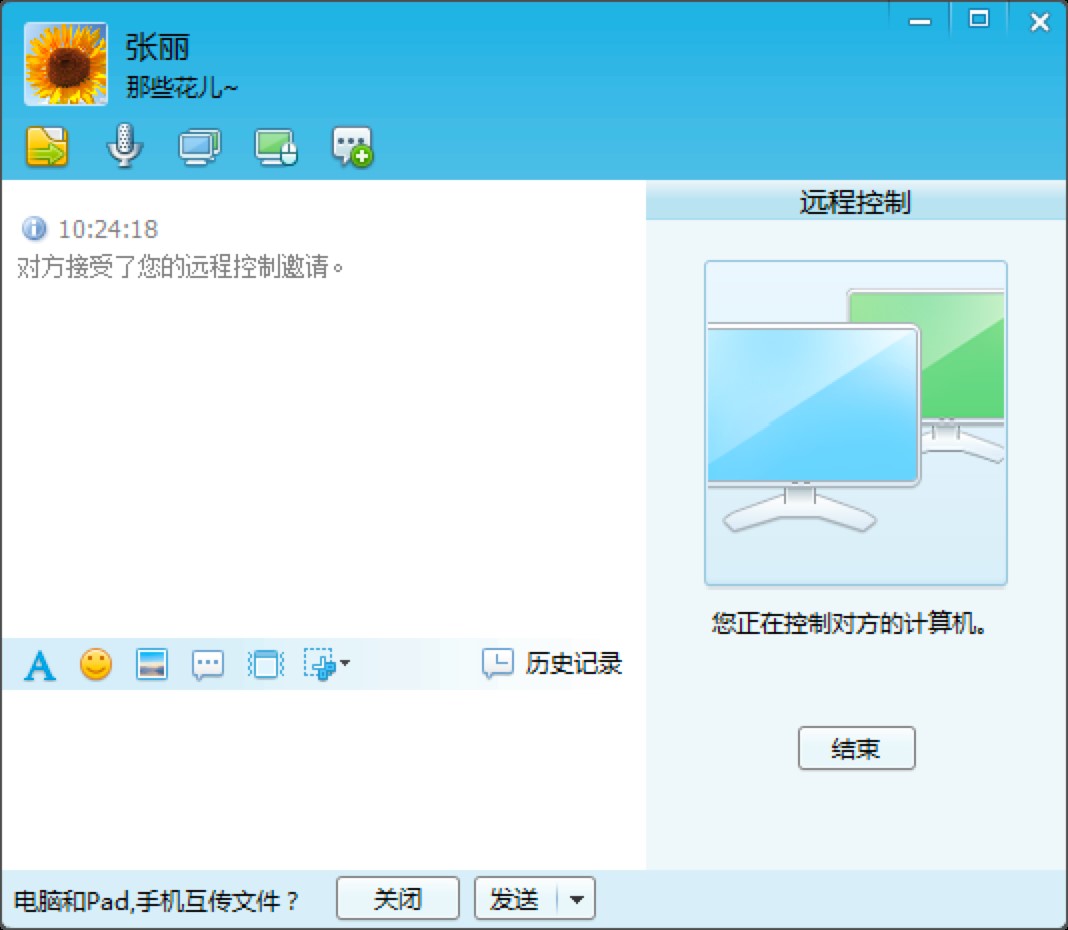Screen dimensions: 1068x930
Task: Click 张丽's sunflower avatar
Action: [64, 62]
